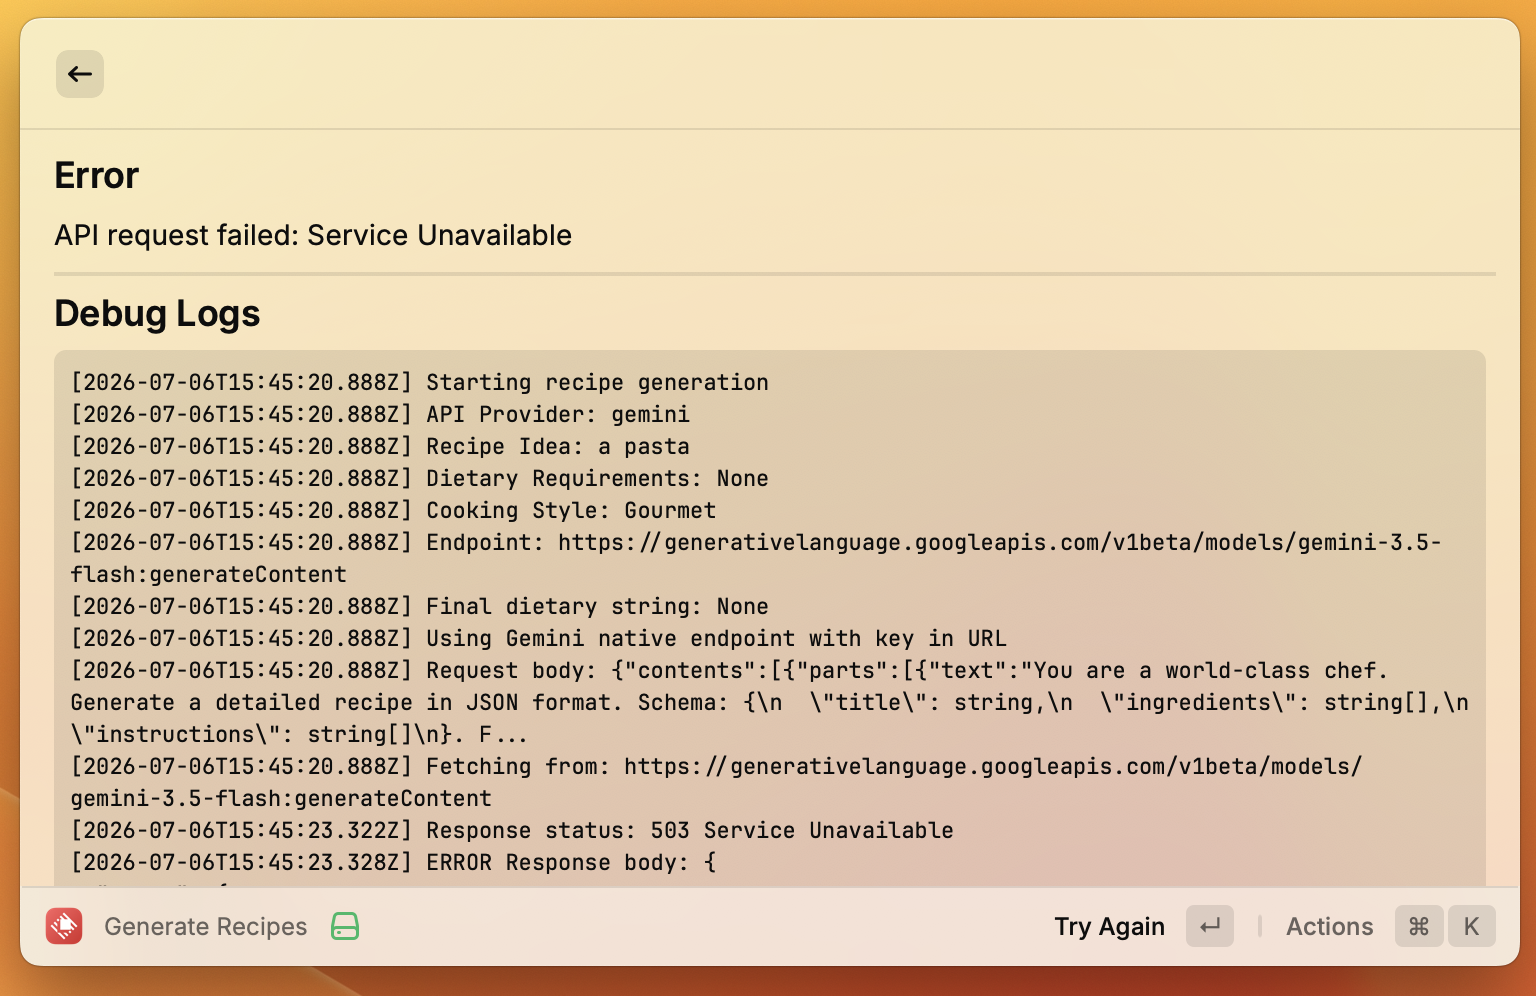
Task: Click the 'API Provider: gemini' log line
Action: tap(380, 414)
